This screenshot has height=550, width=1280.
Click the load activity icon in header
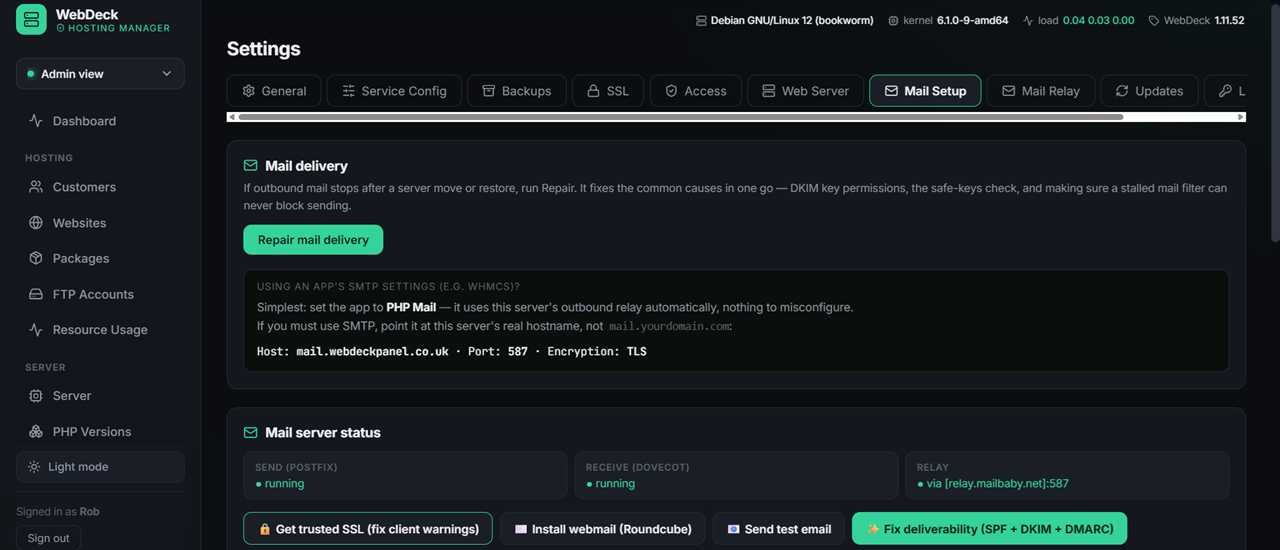point(1028,20)
